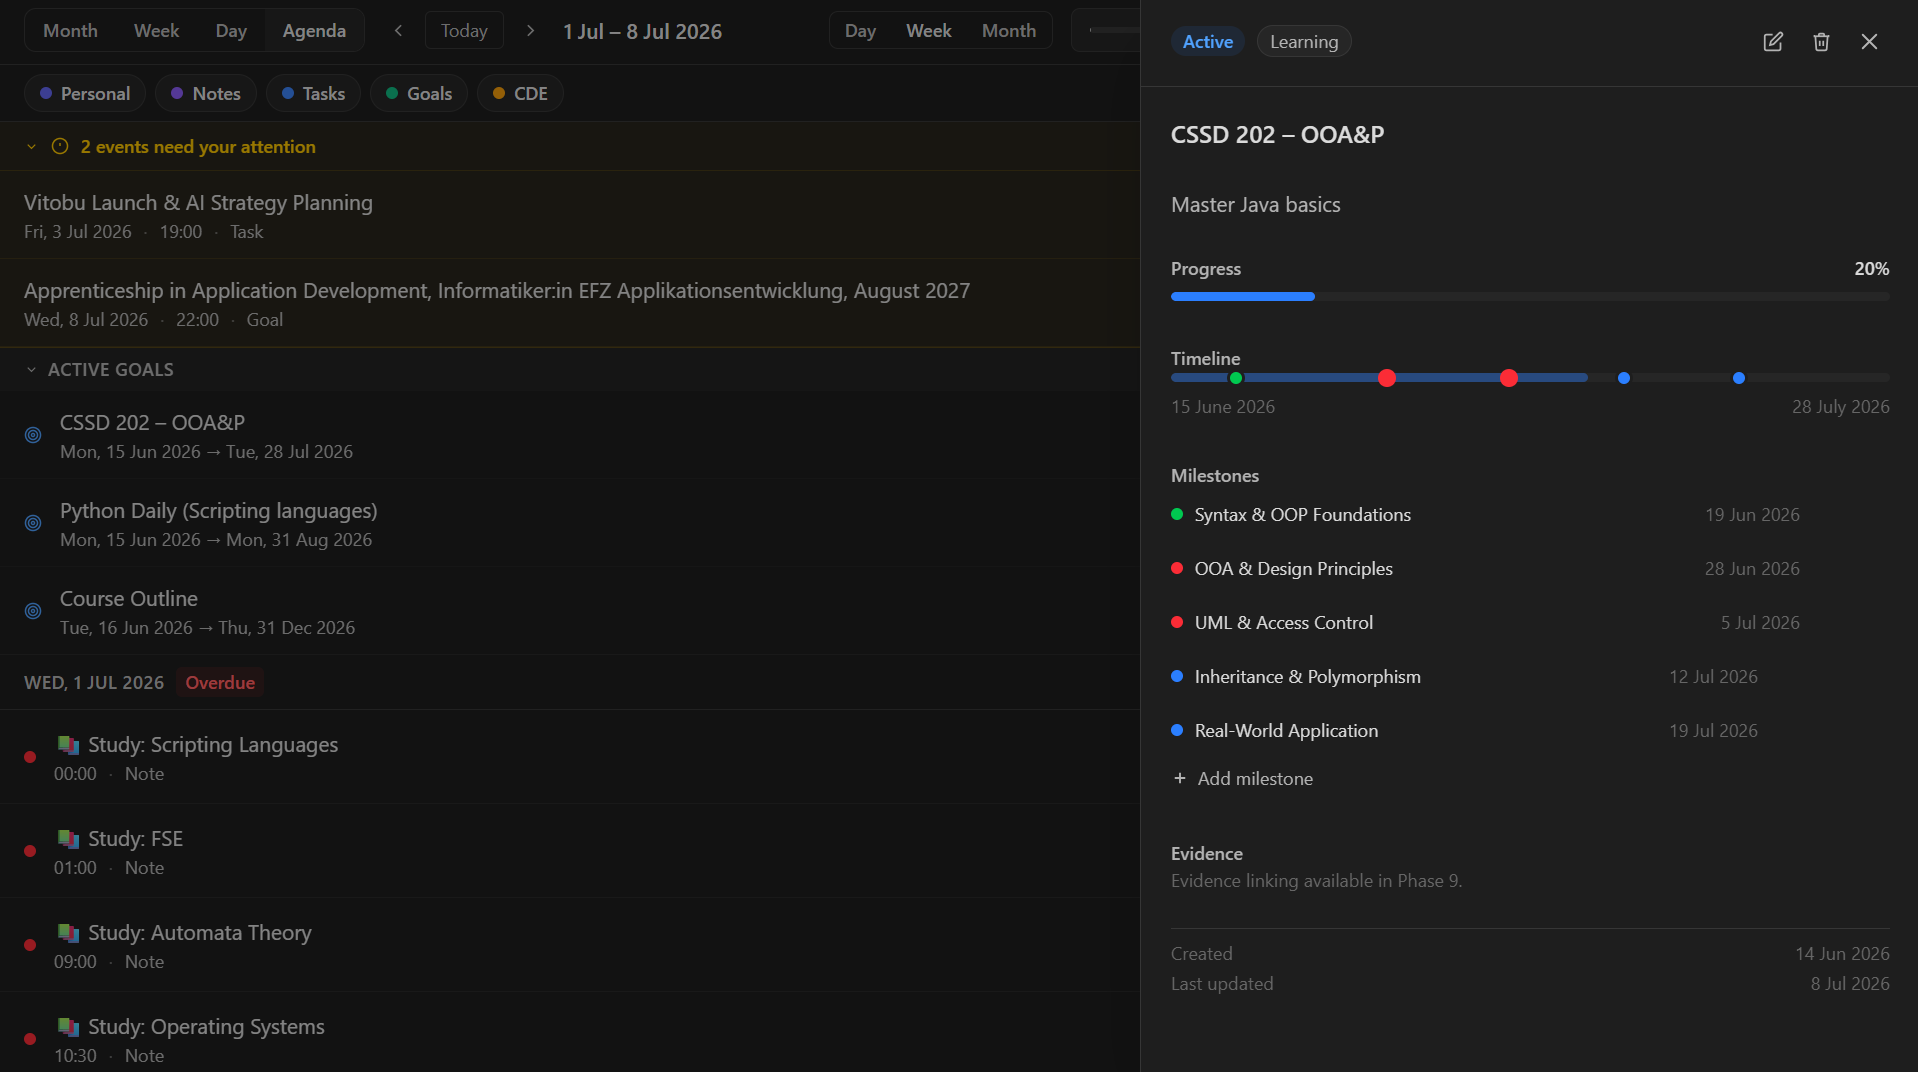Select second red timeline marker for 5 July
This screenshot has height=1072, width=1918.
(x=1509, y=378)
